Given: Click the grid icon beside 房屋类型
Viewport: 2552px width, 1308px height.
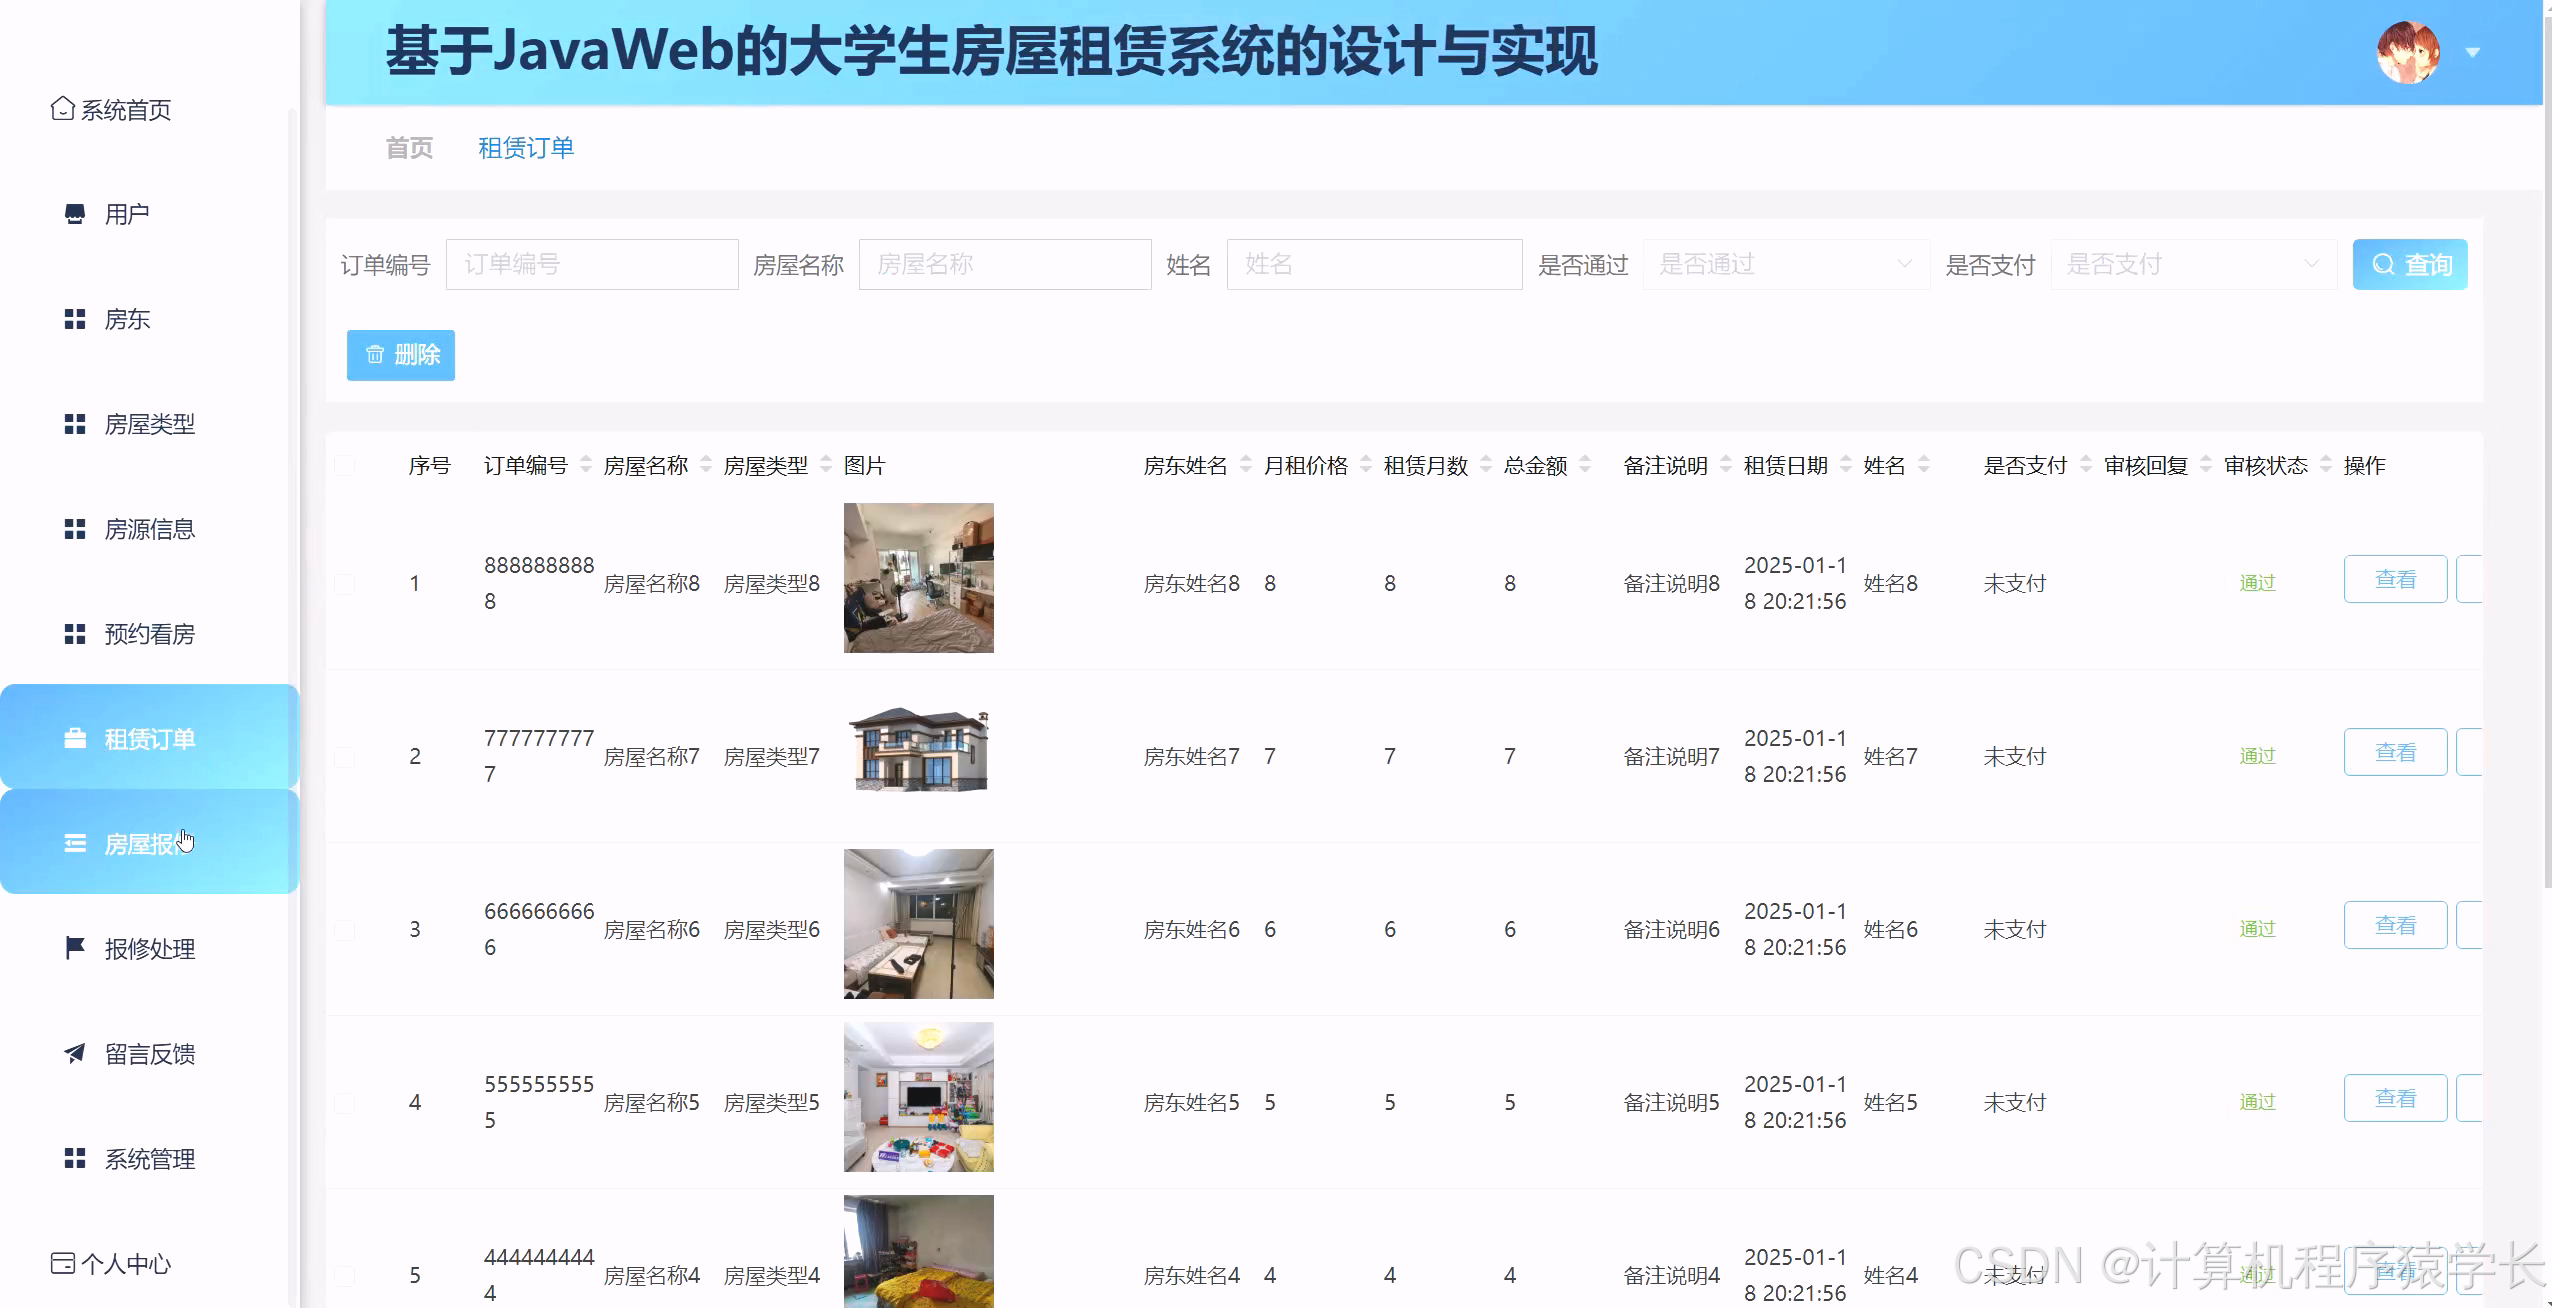Looking at the screenshot, I should 75,424.
